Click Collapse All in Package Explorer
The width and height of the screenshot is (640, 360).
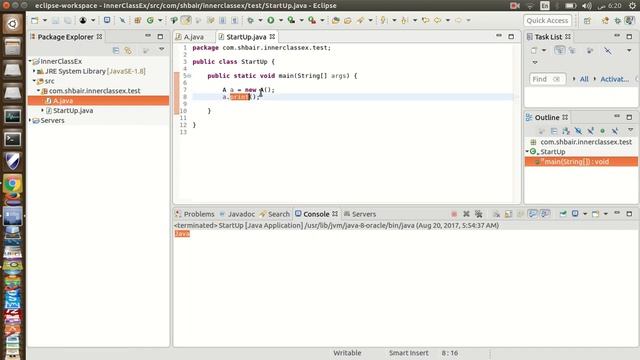coord(116,51)
